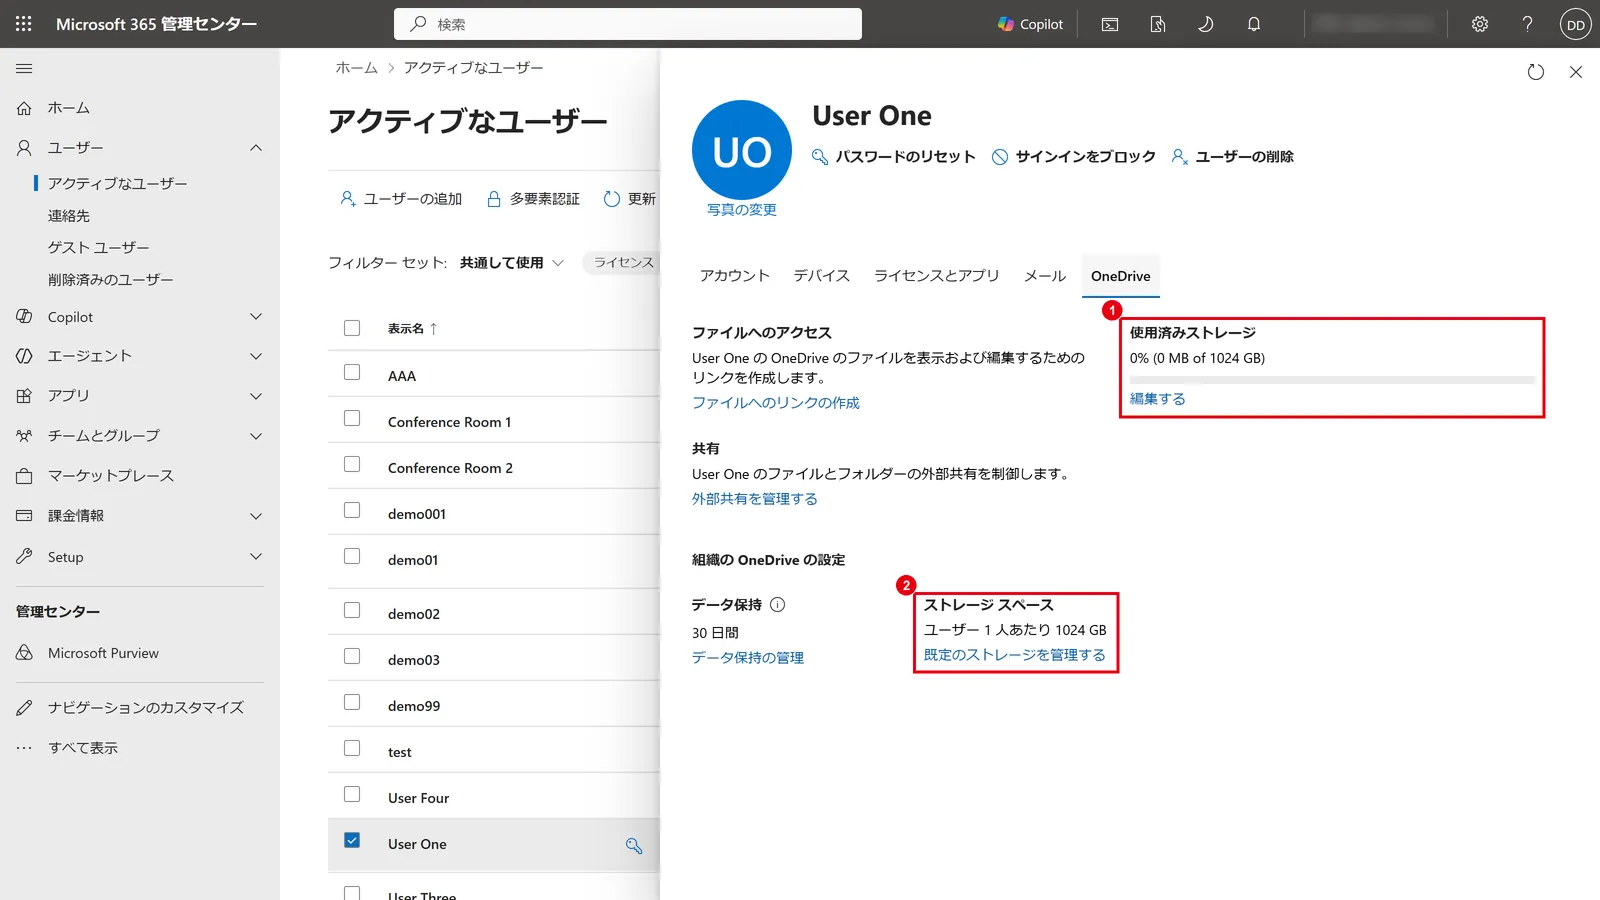Expand the Copilot sidebar section
The image size is (1600, 900).
point(256,317)
